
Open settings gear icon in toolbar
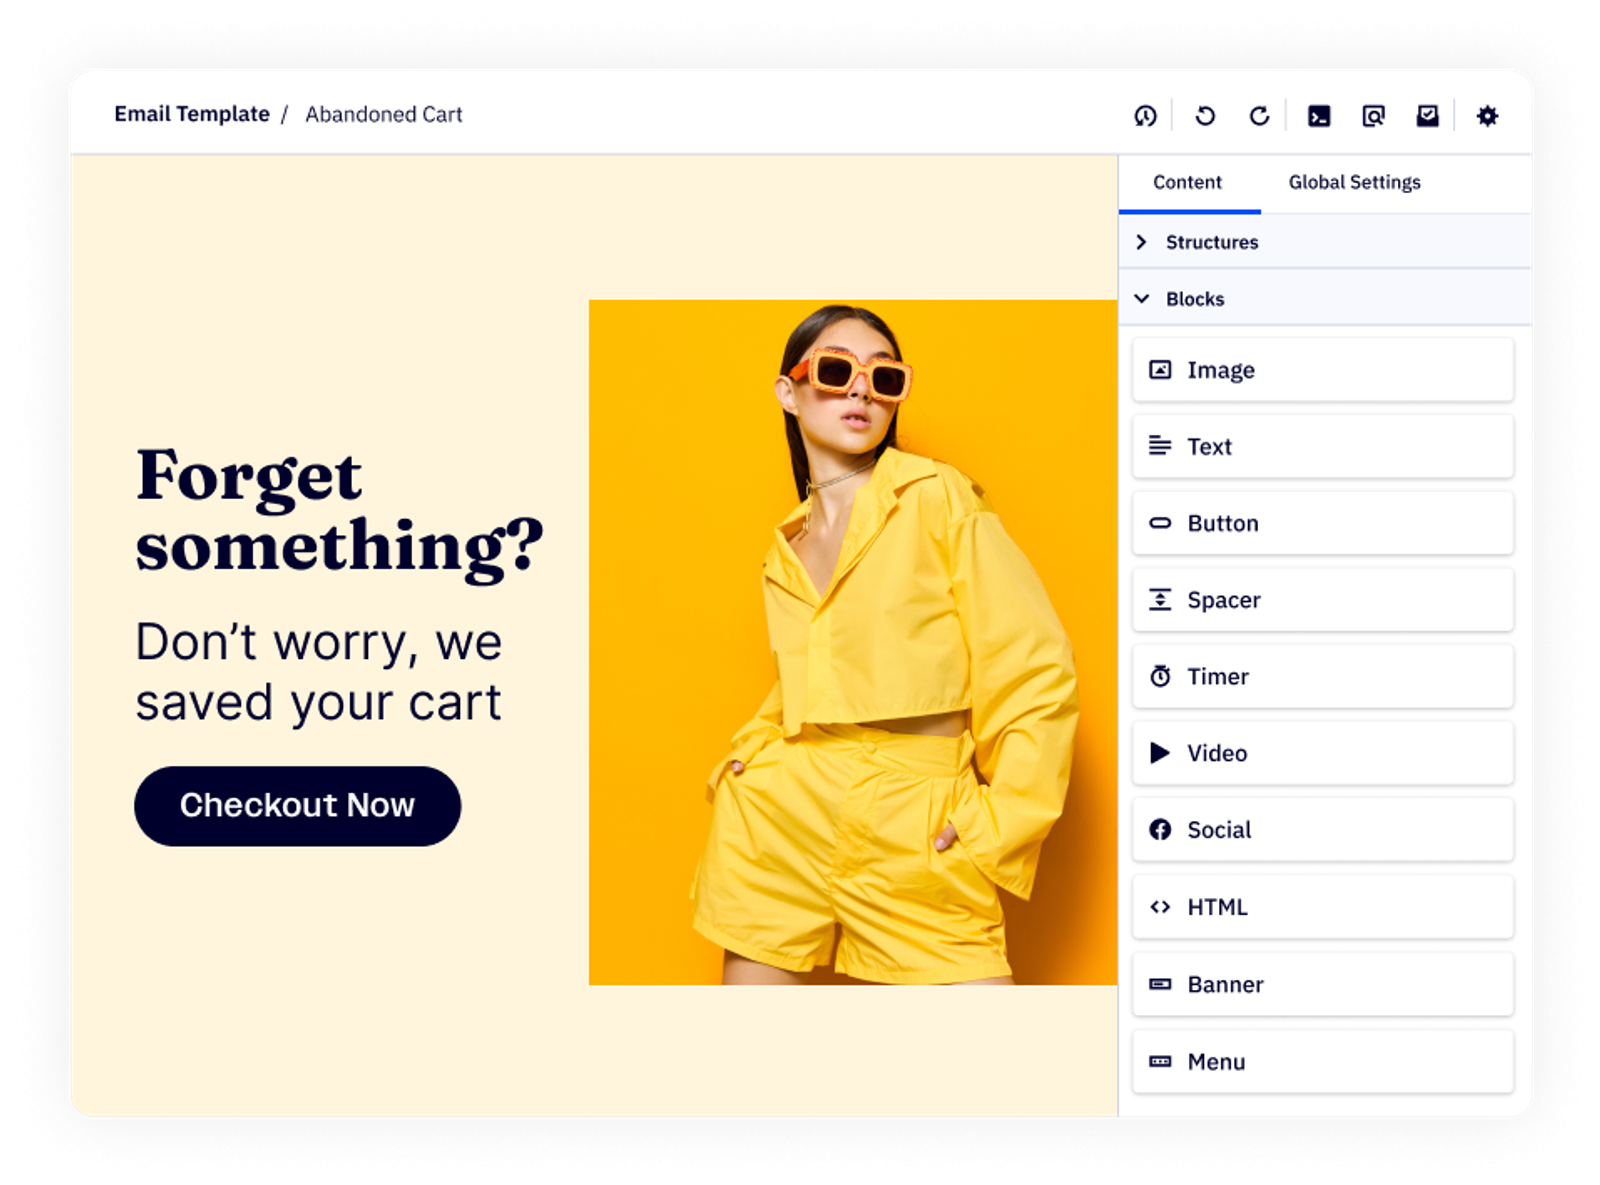pyautogui.click(x=1487, y=116)
